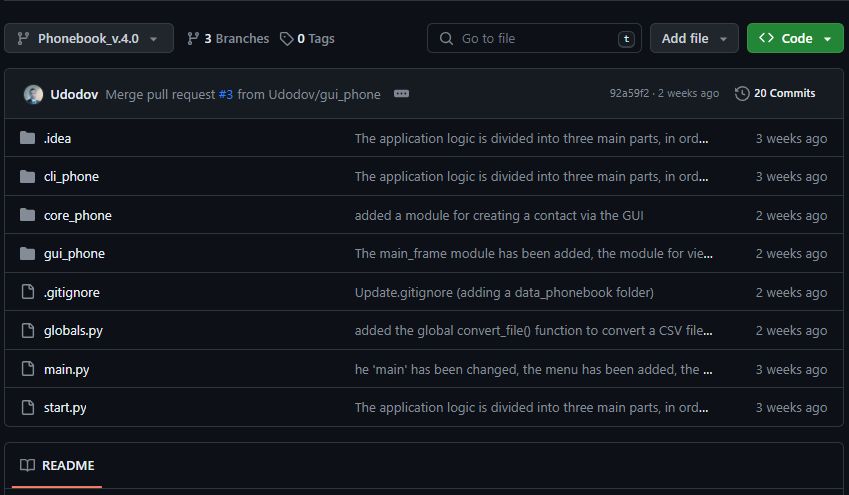Click the globals.py file icon
Image resolution: width=849 pixels, height=495 pixels.
tap(28, 330)
